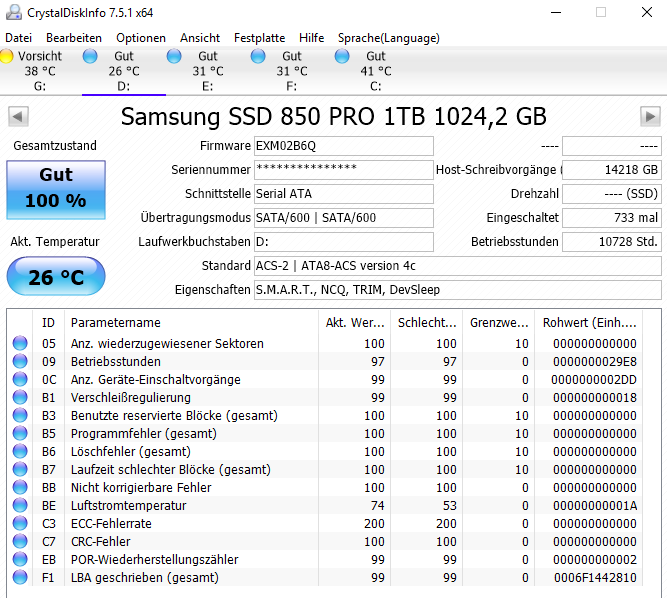667x598 pixels.
Task: Click the Parametername column header
Action: click(191, 323)
